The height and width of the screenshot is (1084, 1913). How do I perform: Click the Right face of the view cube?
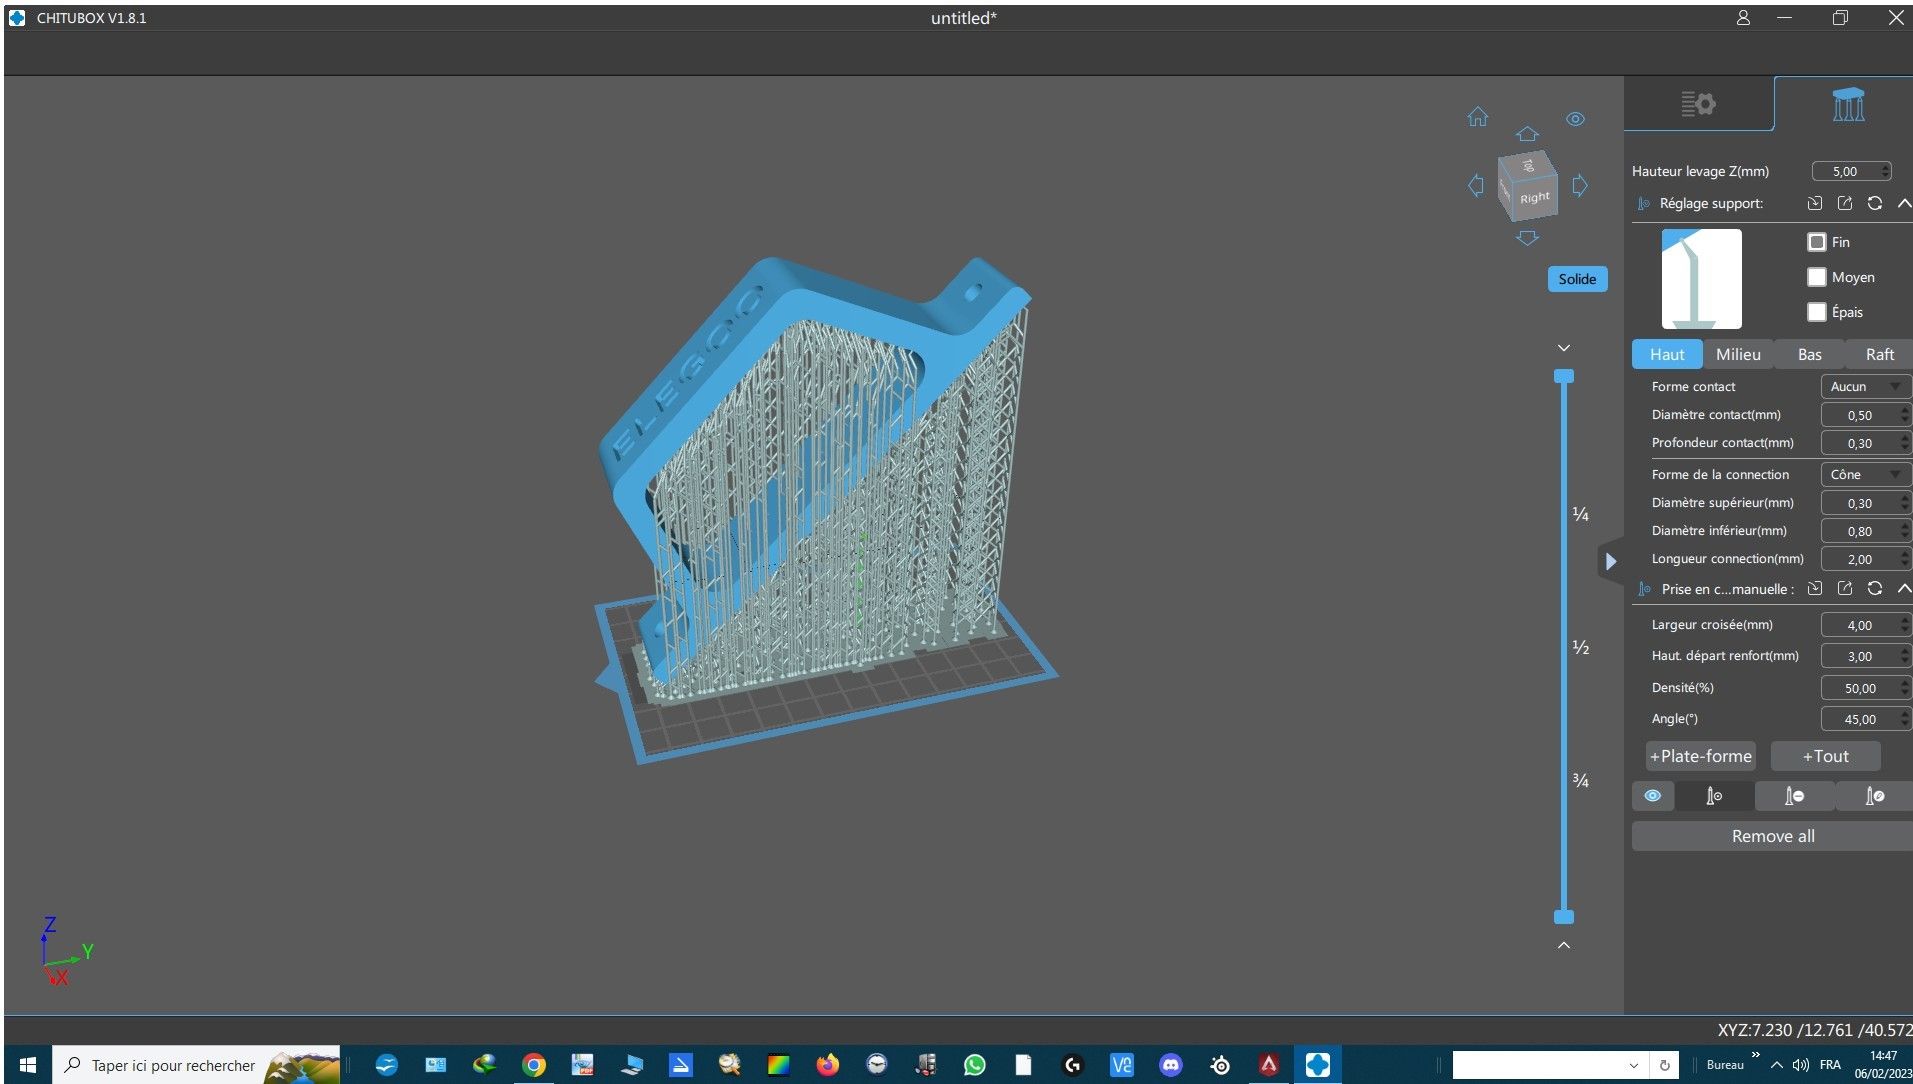(1535, 197)
